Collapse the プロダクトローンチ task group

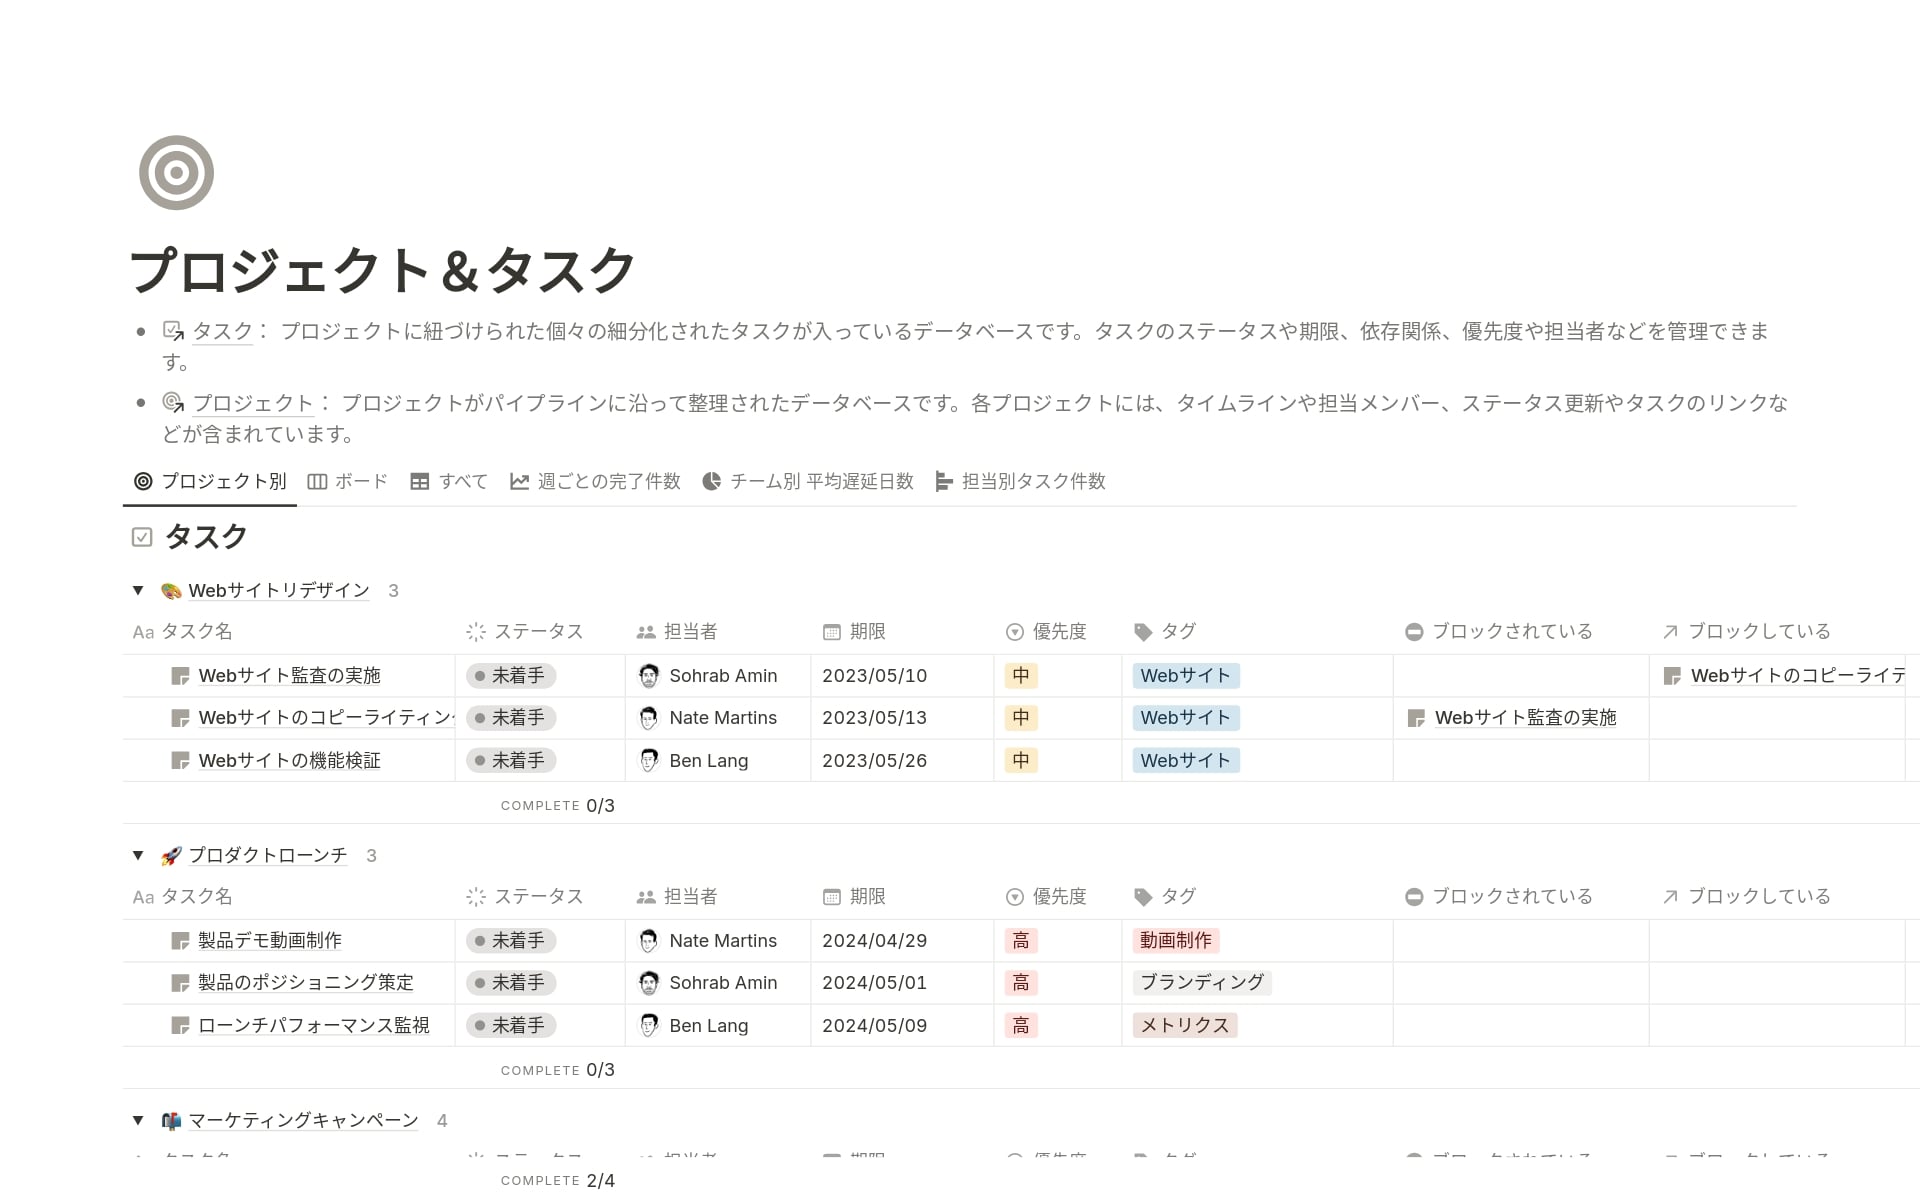pyautogui.click(x=138, y=855)
